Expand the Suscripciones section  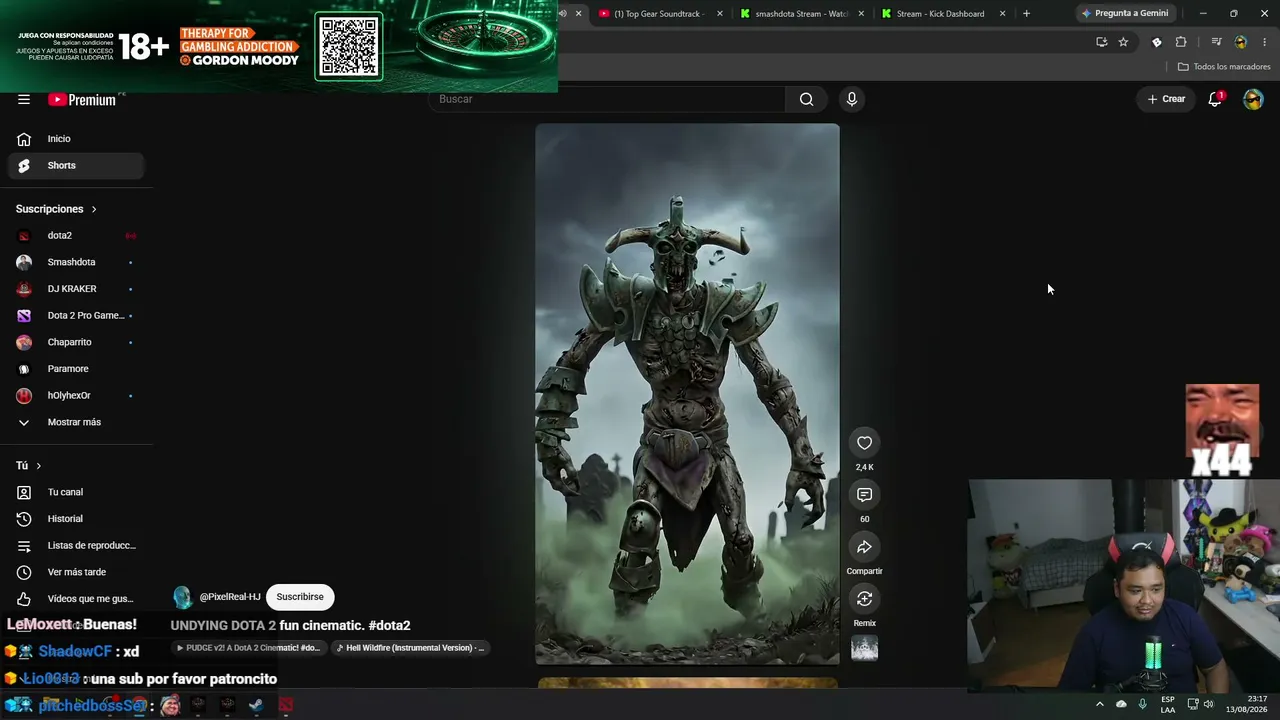pos(57,209)
